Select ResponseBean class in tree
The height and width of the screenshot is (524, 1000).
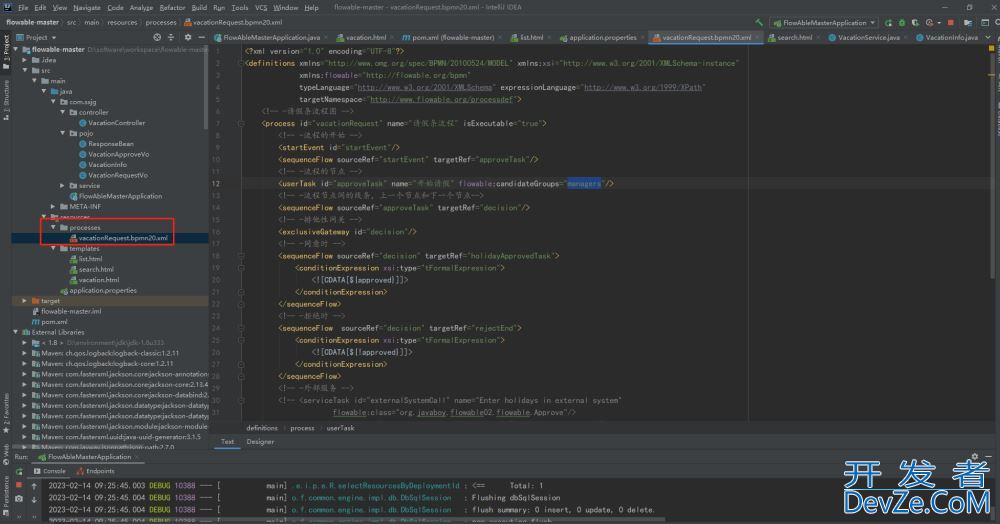110,144
